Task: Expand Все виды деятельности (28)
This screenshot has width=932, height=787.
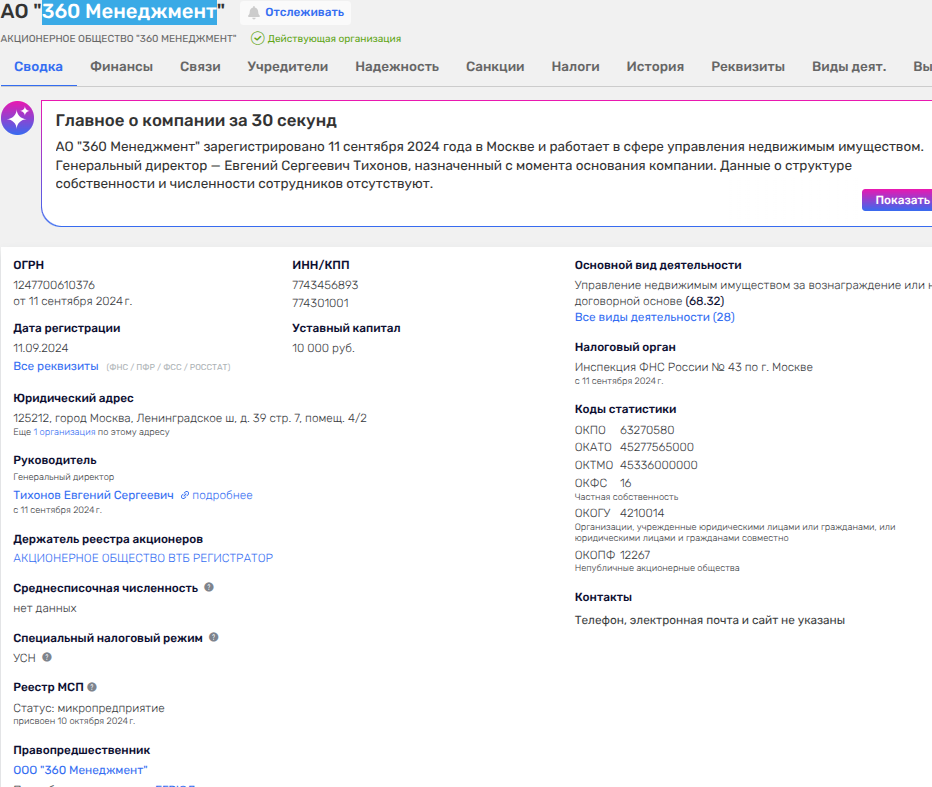Action: [x=654, y=317]
